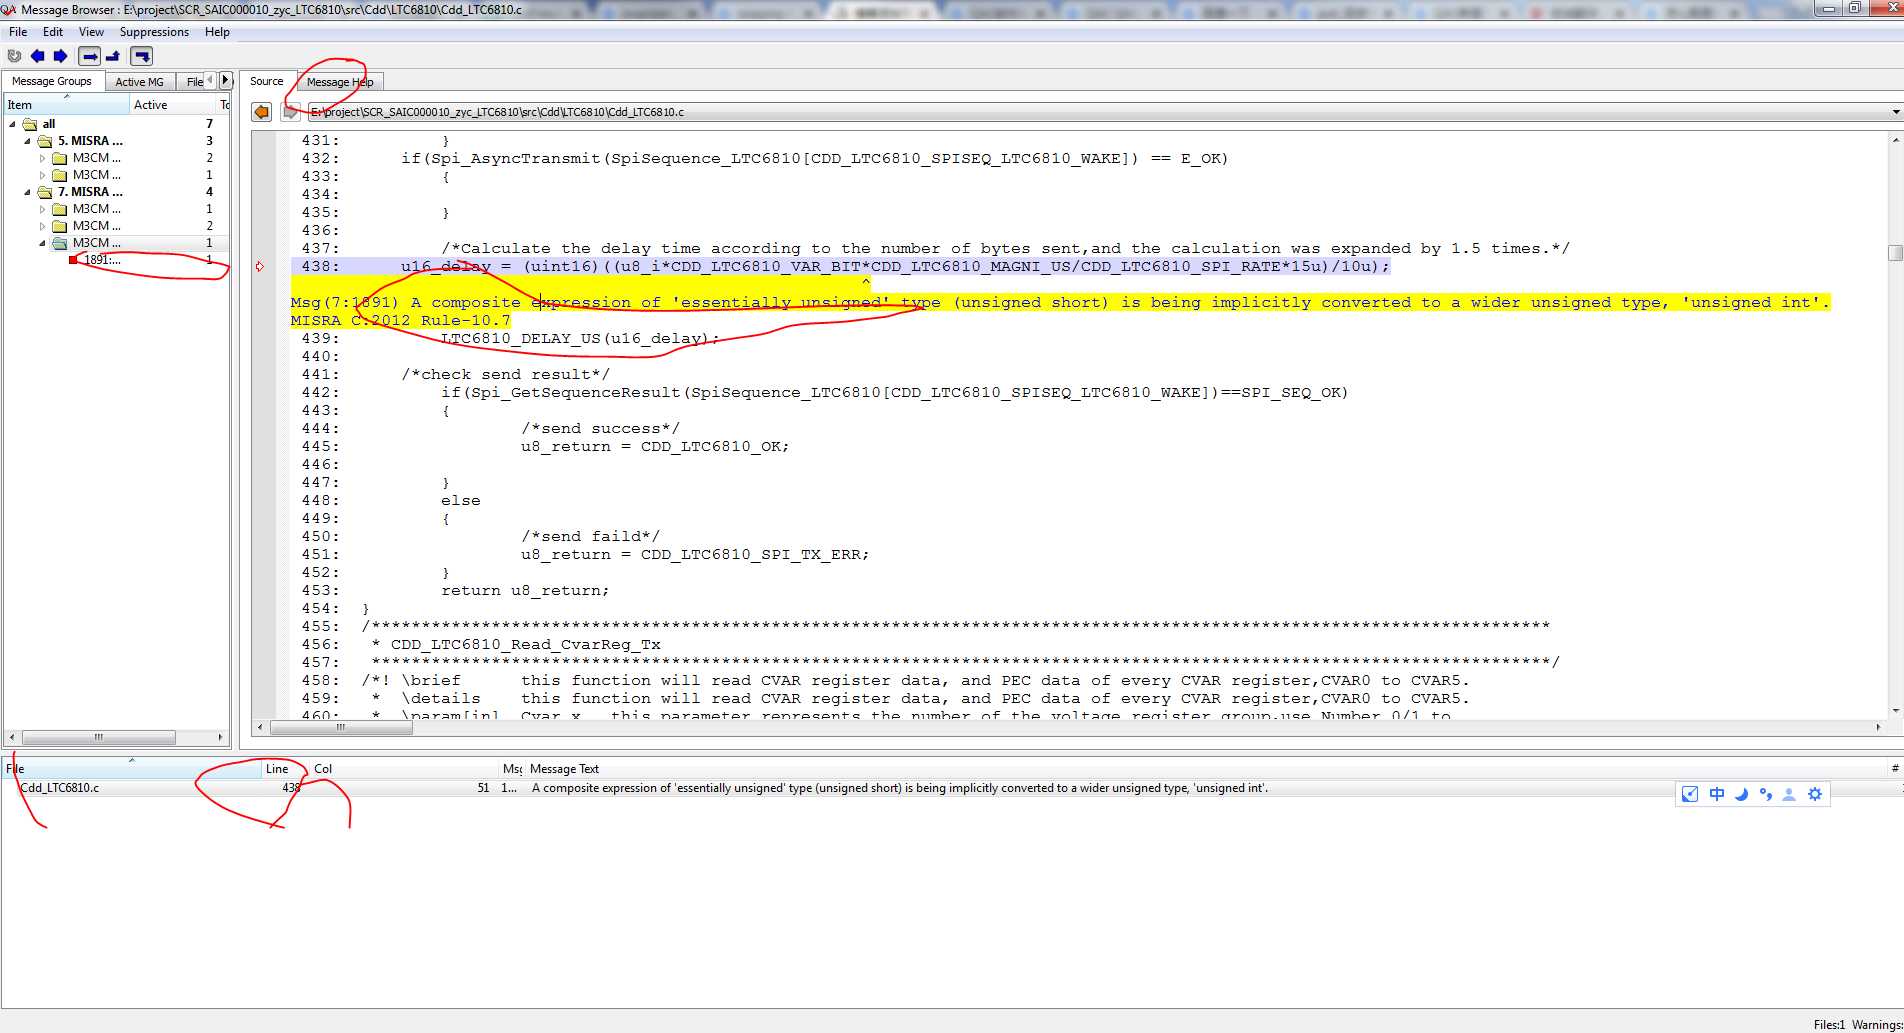This screenshot has width=1904, height=1033.
Task: Toggle the boxed right-arrow toolbar button
Action: [x=90, y=56]
